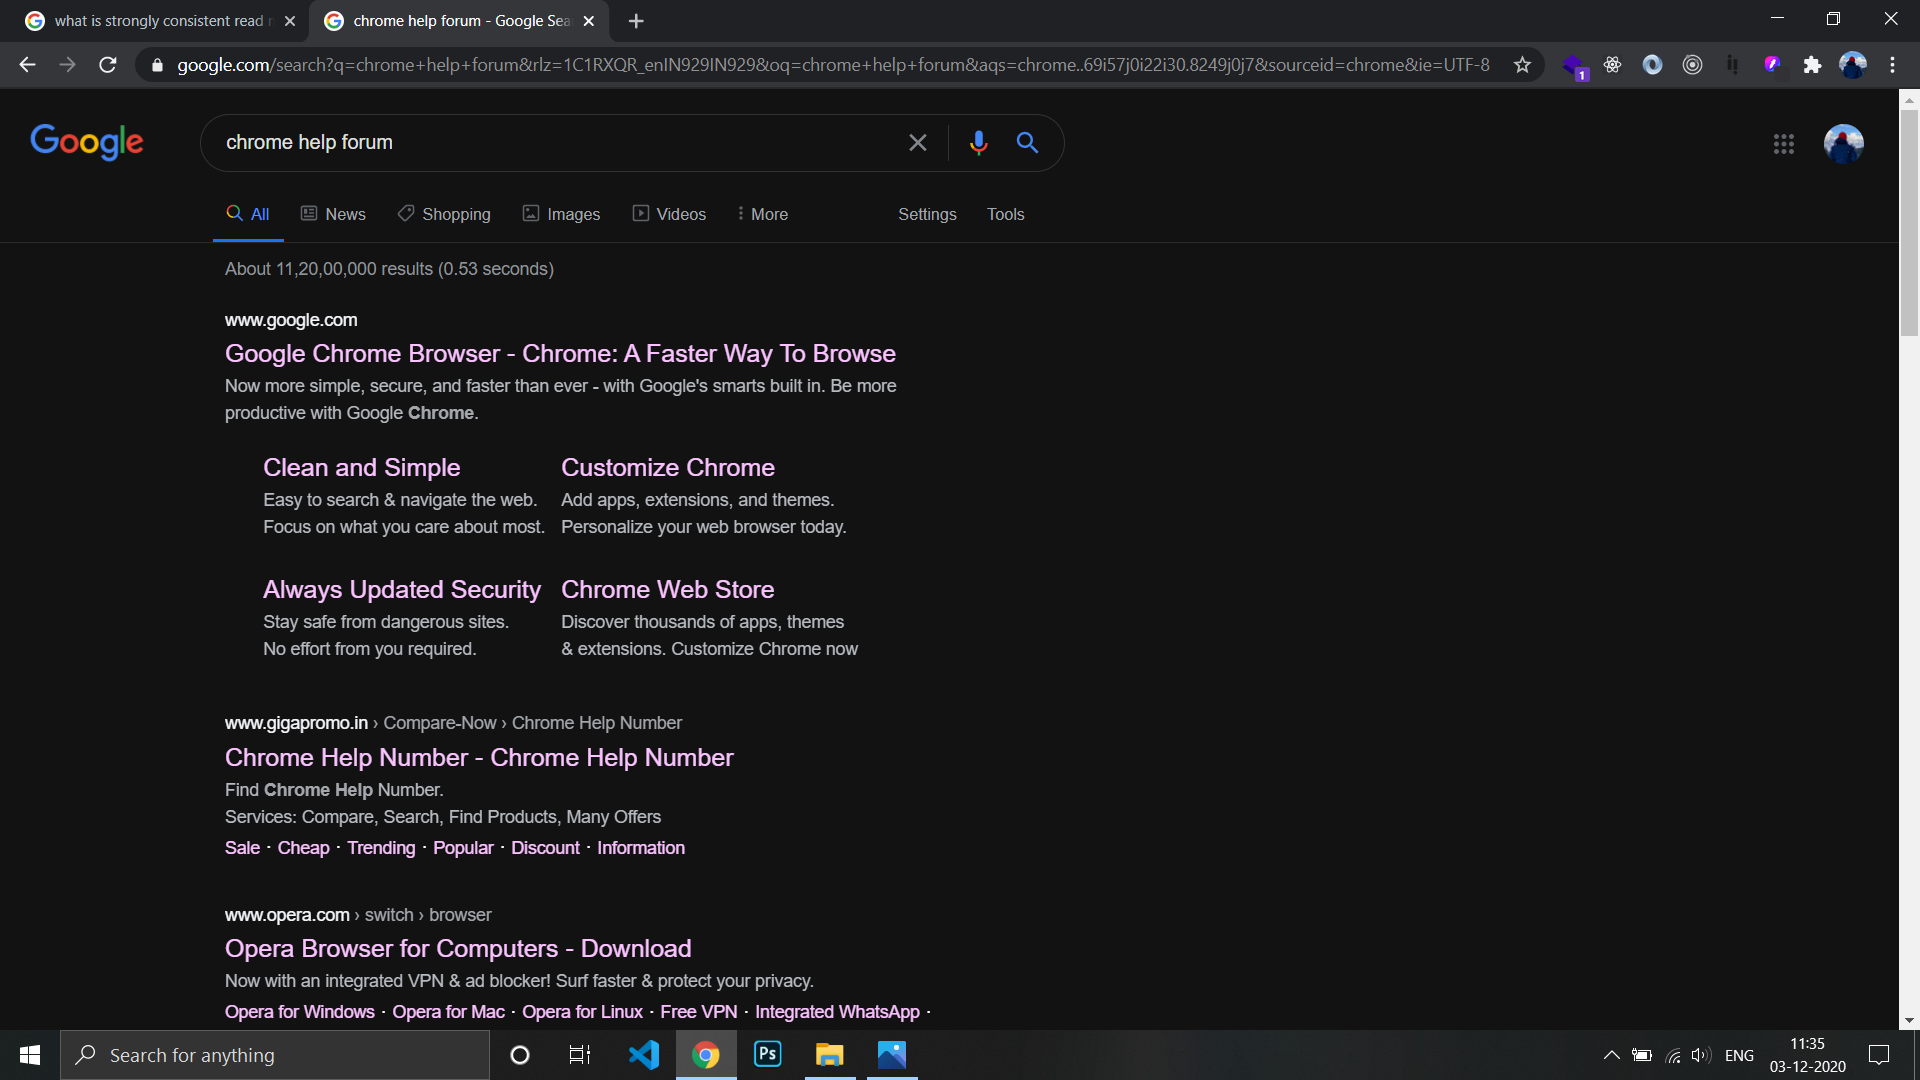Open the 'Opera for Mac' link
Viewport: 1920px width, 1080px height.
click(448, 1012)
